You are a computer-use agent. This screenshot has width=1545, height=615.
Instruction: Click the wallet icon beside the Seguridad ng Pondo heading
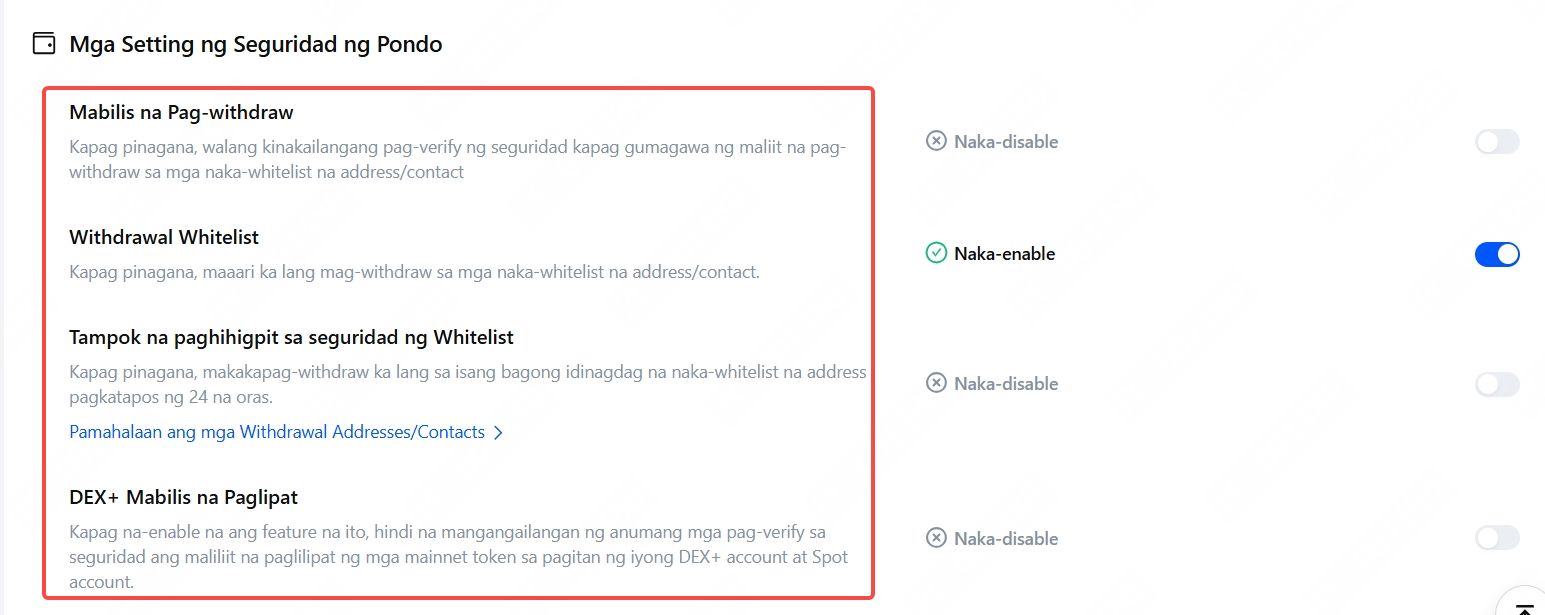44,44
